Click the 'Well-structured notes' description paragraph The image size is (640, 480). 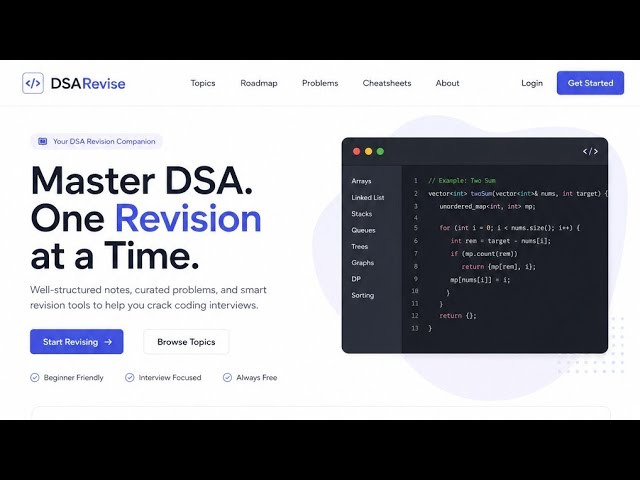148,298
